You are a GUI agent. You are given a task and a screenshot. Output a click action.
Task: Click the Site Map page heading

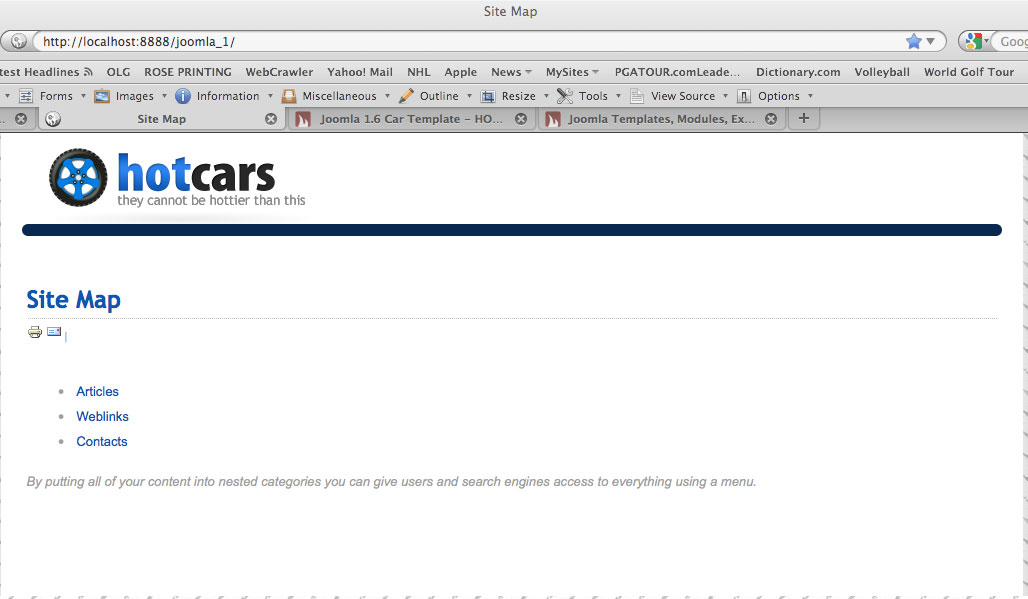point(73,300)
